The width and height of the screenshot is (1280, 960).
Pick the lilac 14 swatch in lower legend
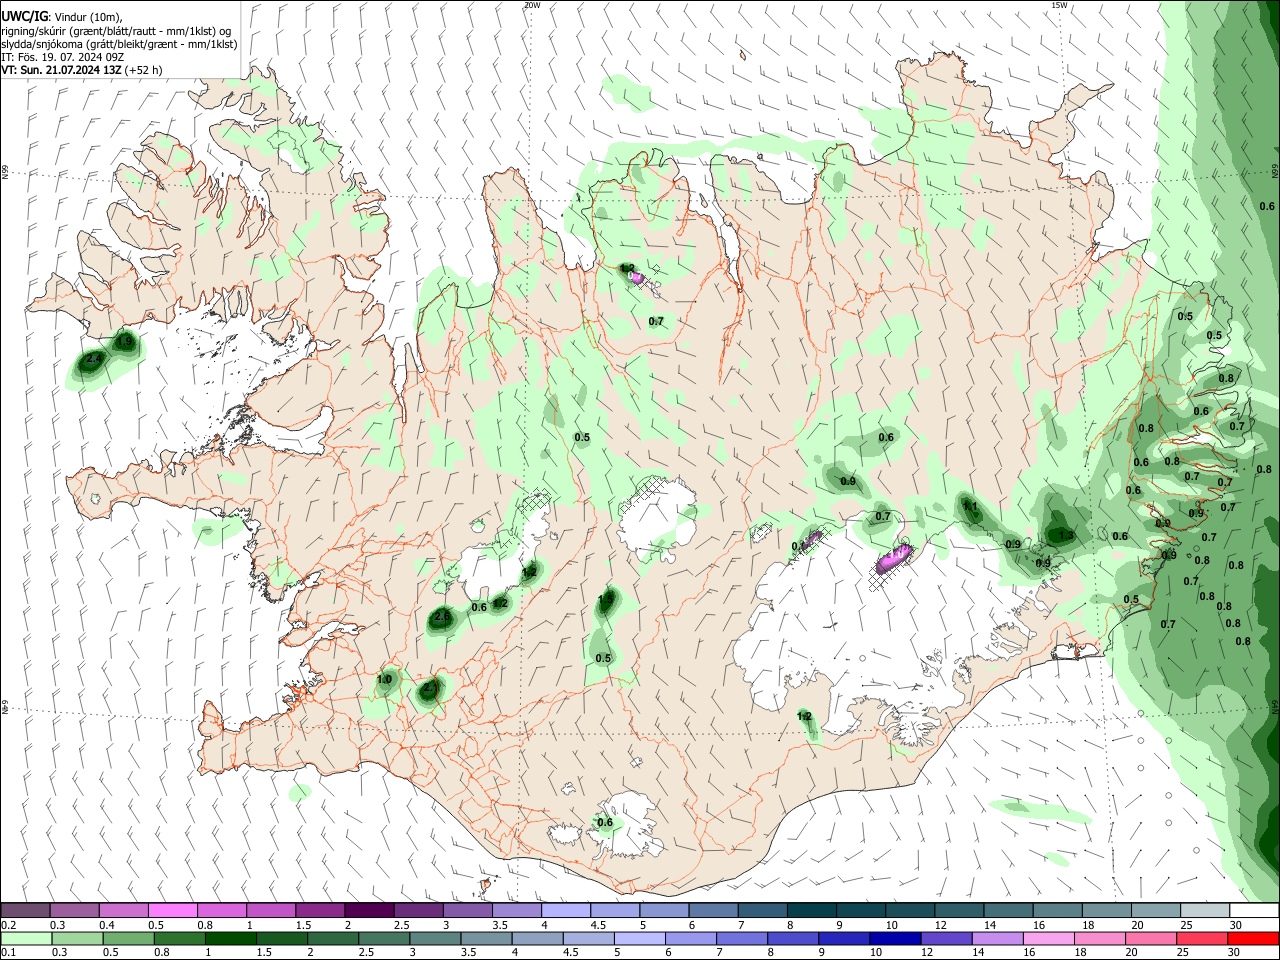pos(996,939)
